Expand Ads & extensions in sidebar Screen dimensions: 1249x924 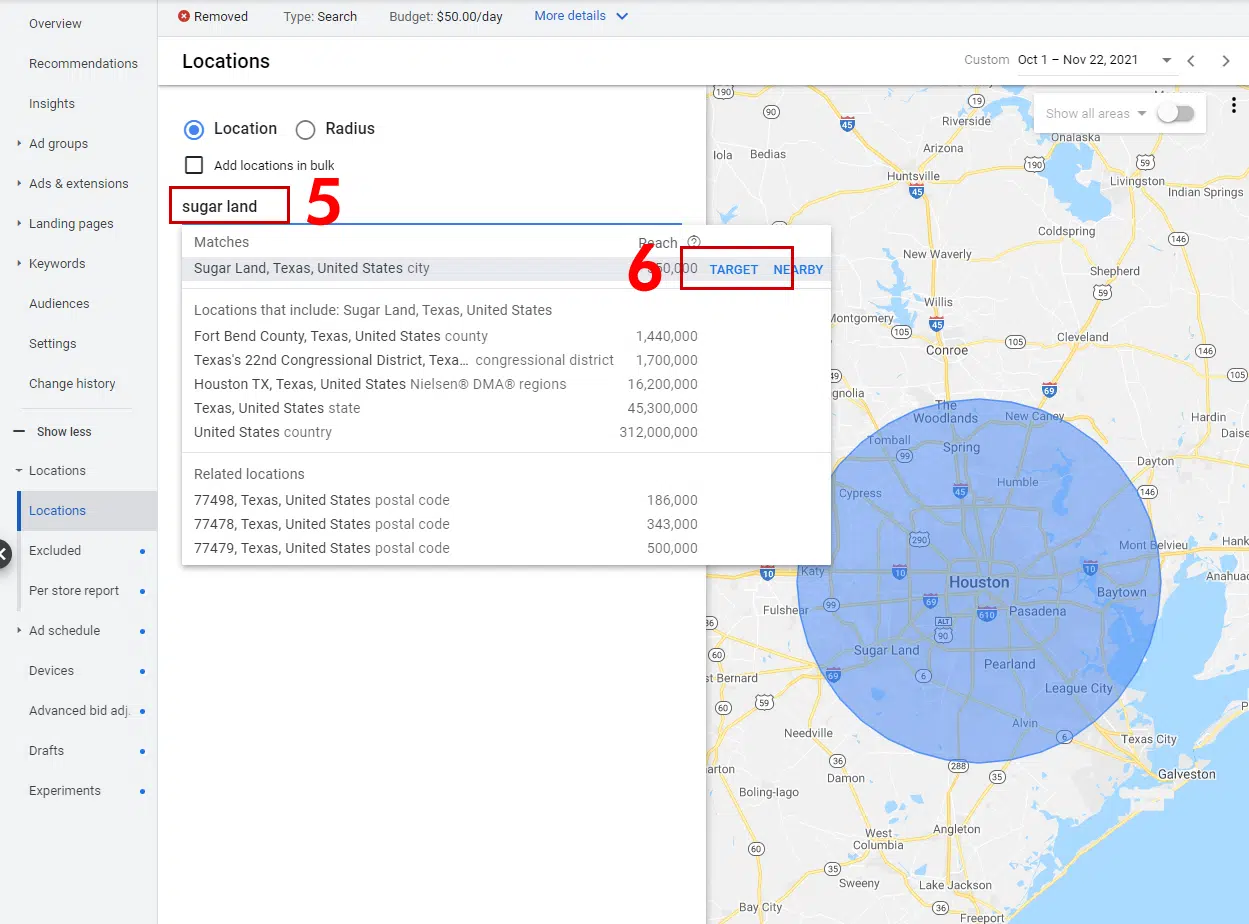pos(19,183)
